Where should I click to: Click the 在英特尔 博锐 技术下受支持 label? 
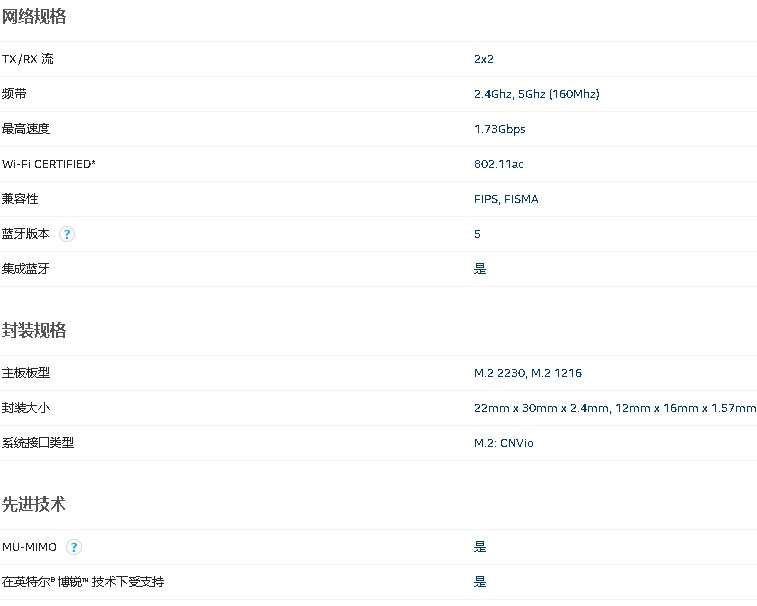tap(83, 582)
